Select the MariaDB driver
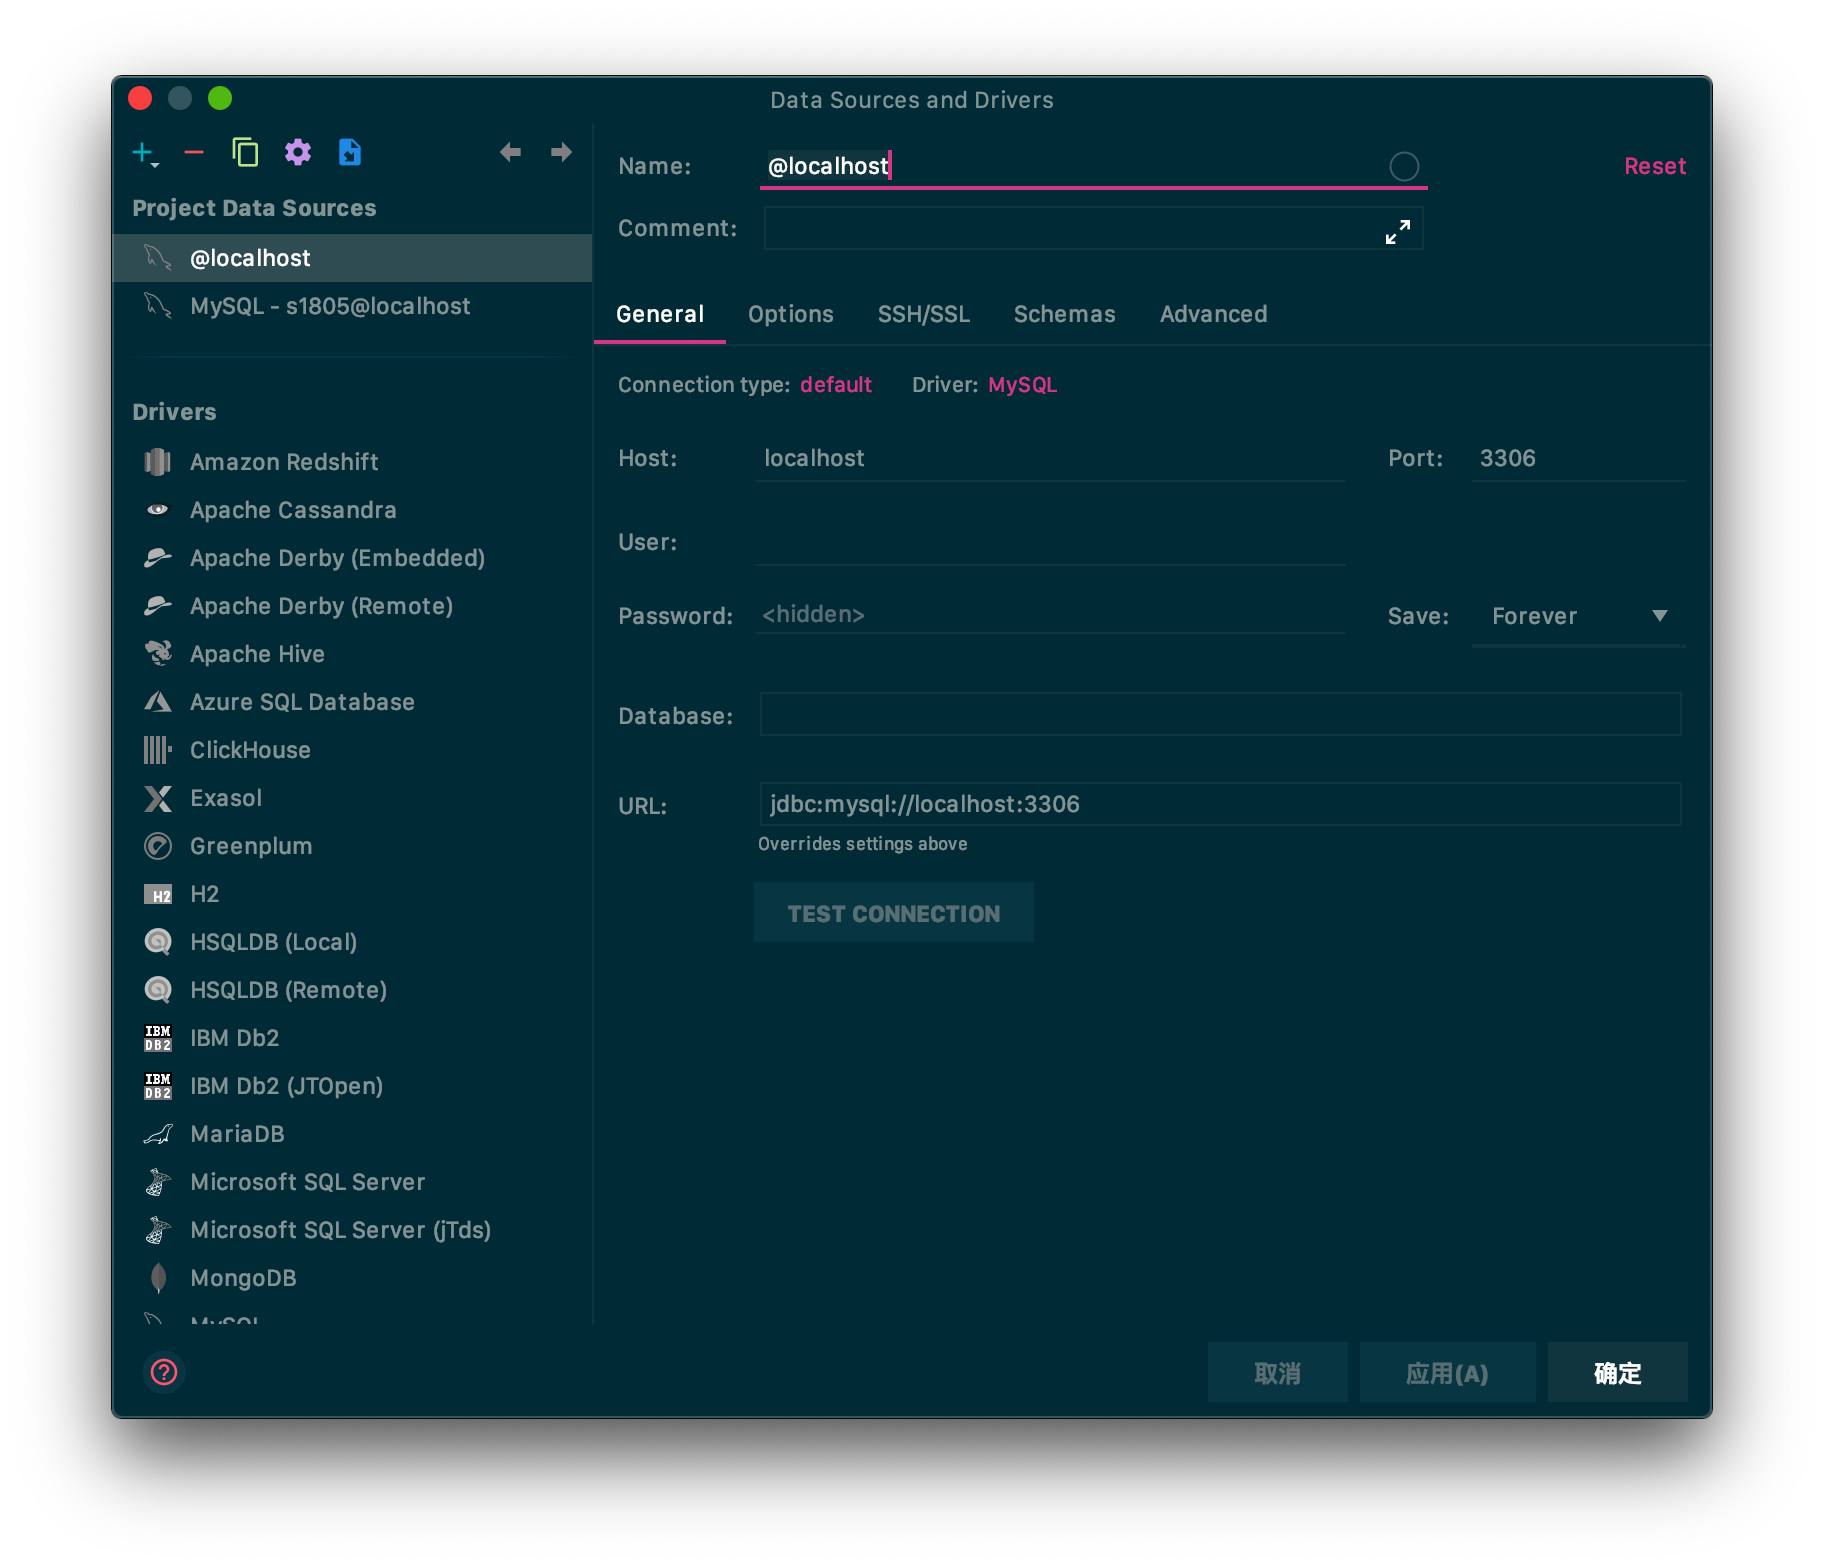1824x1566 pixels. tap(352, 1134)
